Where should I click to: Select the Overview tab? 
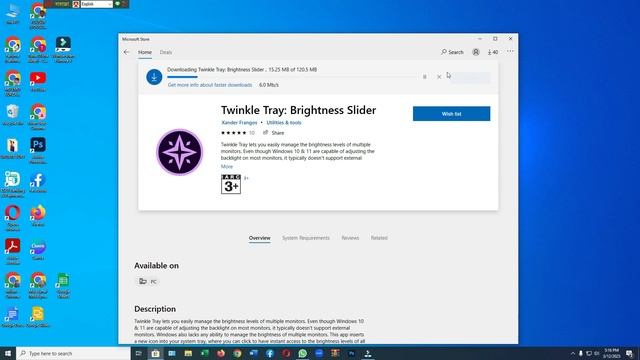tap(260, 238)
